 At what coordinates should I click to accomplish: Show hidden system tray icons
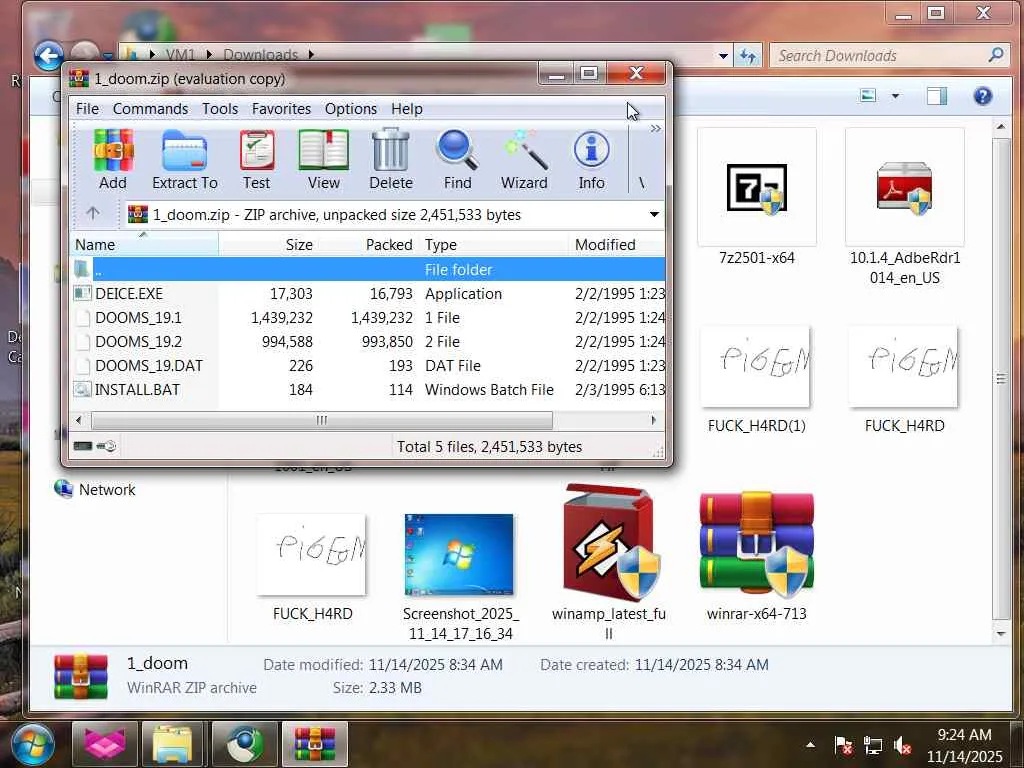[x=810, y=744]
